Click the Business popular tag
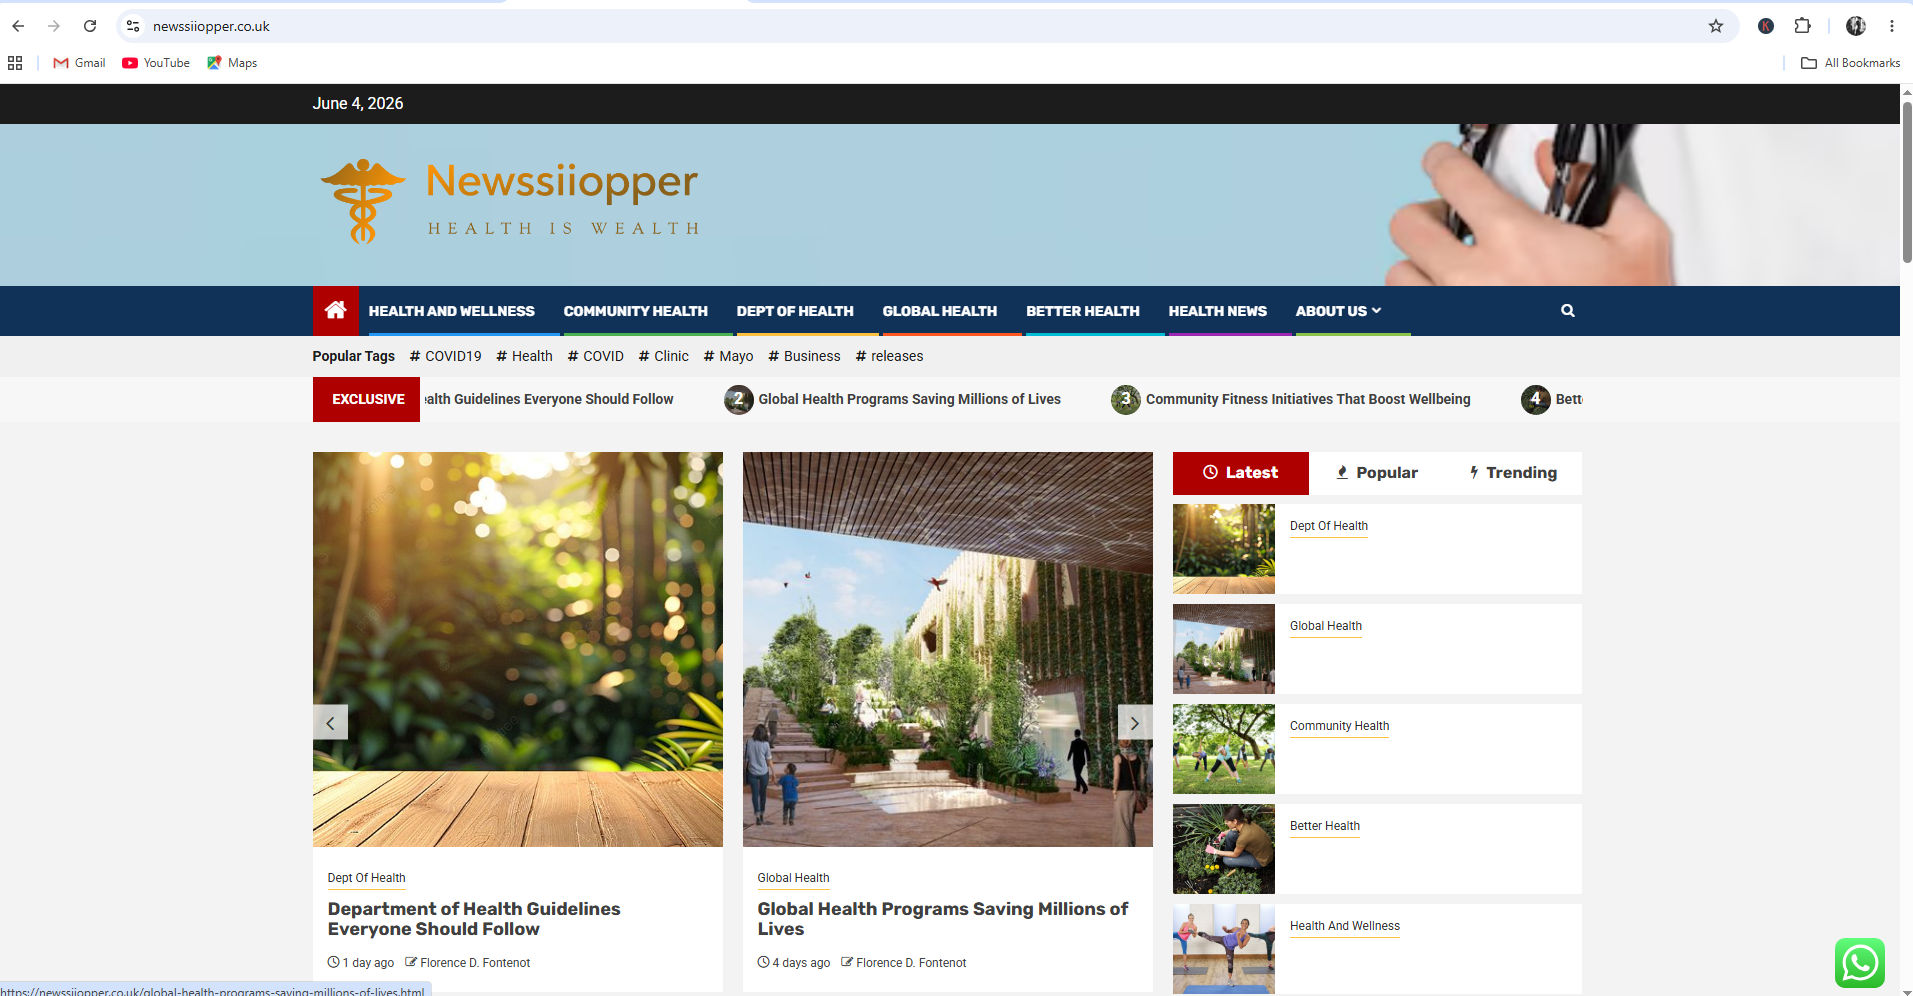This screenshot has height=996, width=1913. (x=804, y=356)
